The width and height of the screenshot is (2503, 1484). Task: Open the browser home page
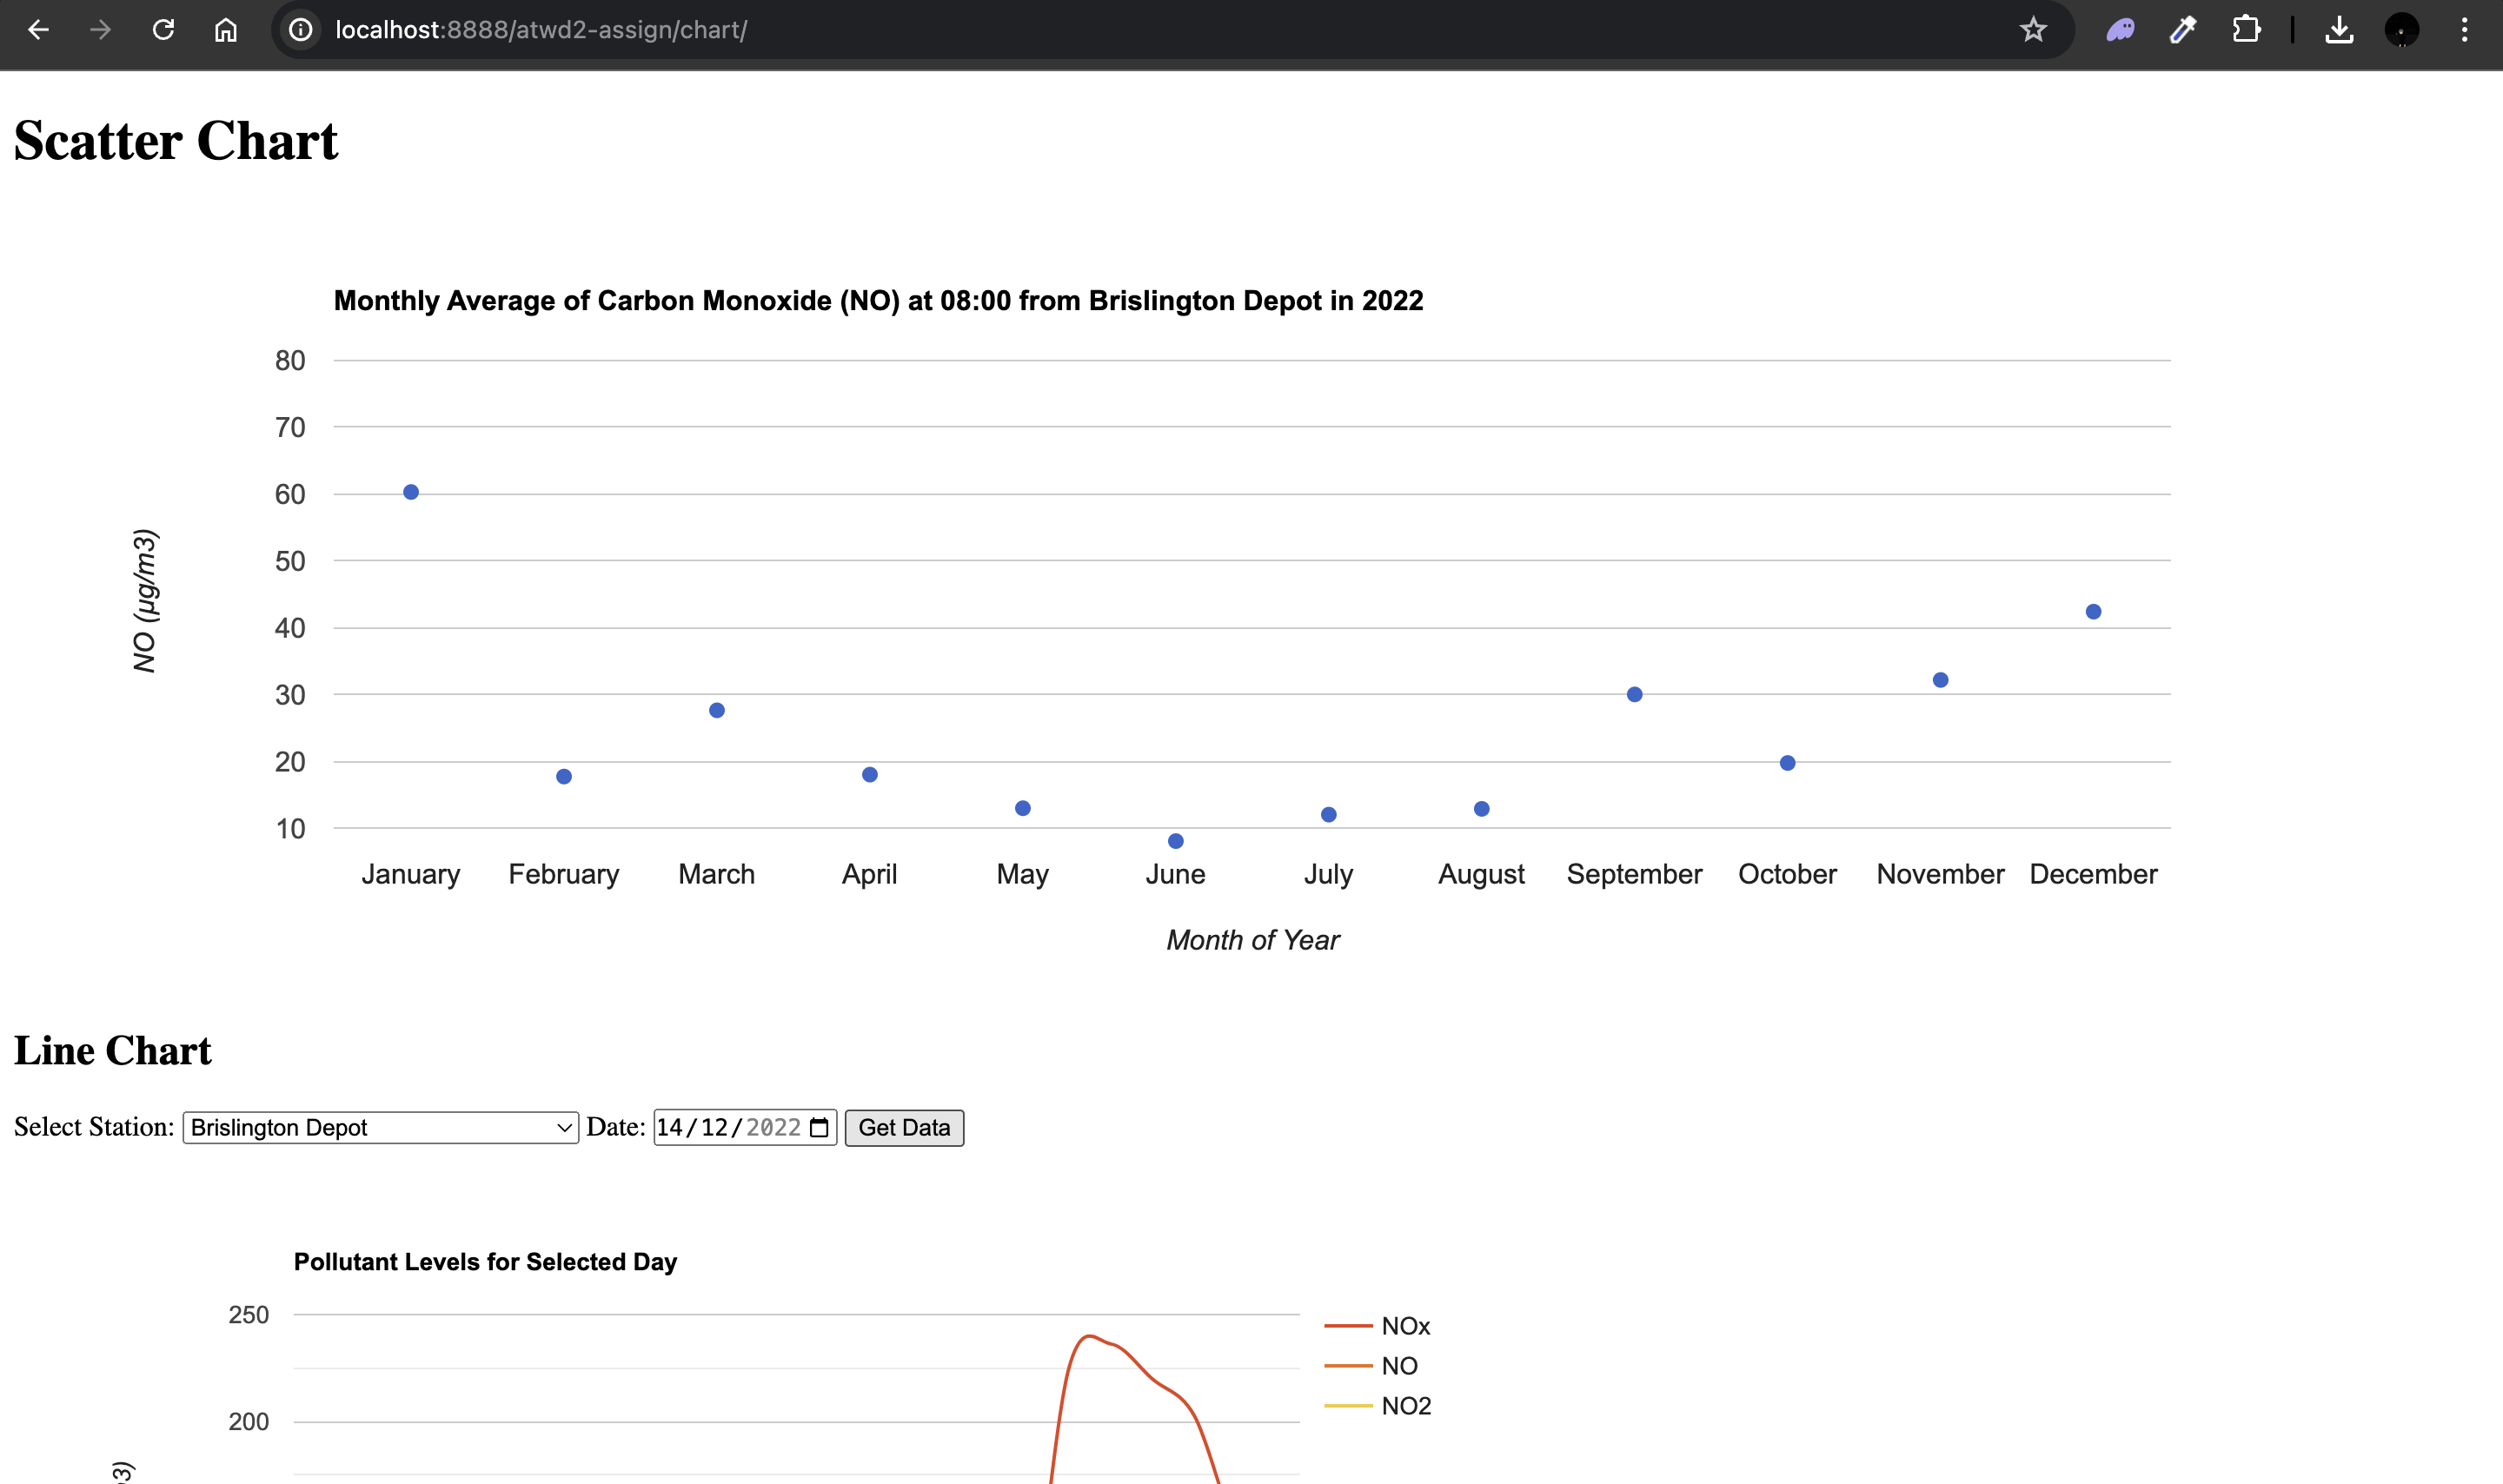pos(226,30)
